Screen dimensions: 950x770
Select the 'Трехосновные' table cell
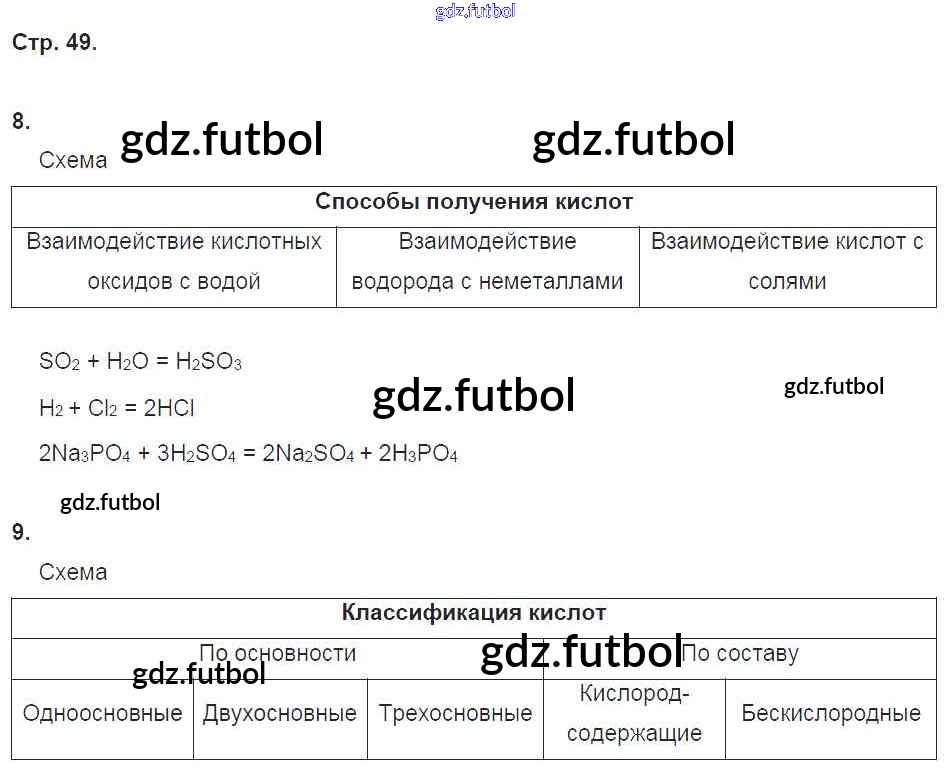455,714
